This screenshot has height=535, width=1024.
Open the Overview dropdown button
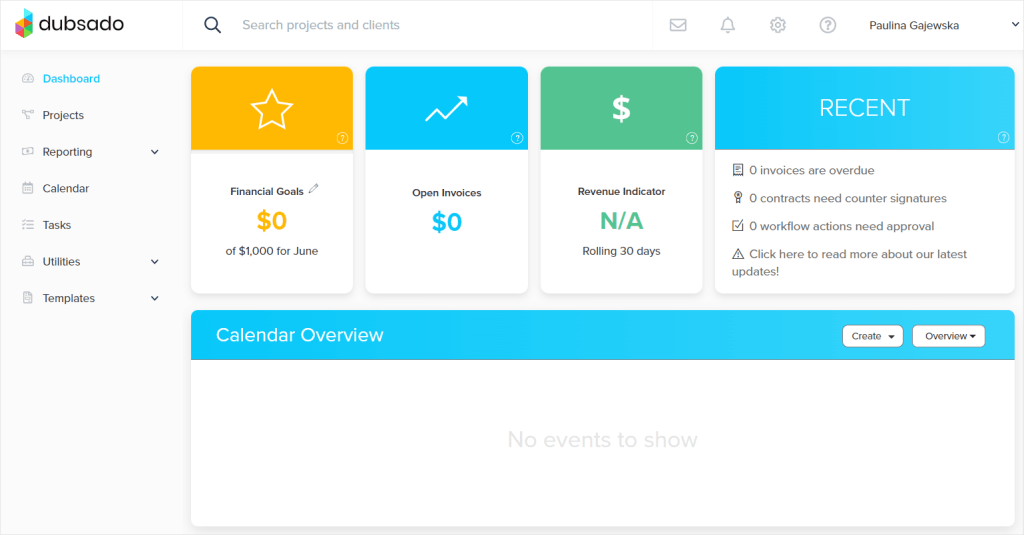(x=949, y=336)
